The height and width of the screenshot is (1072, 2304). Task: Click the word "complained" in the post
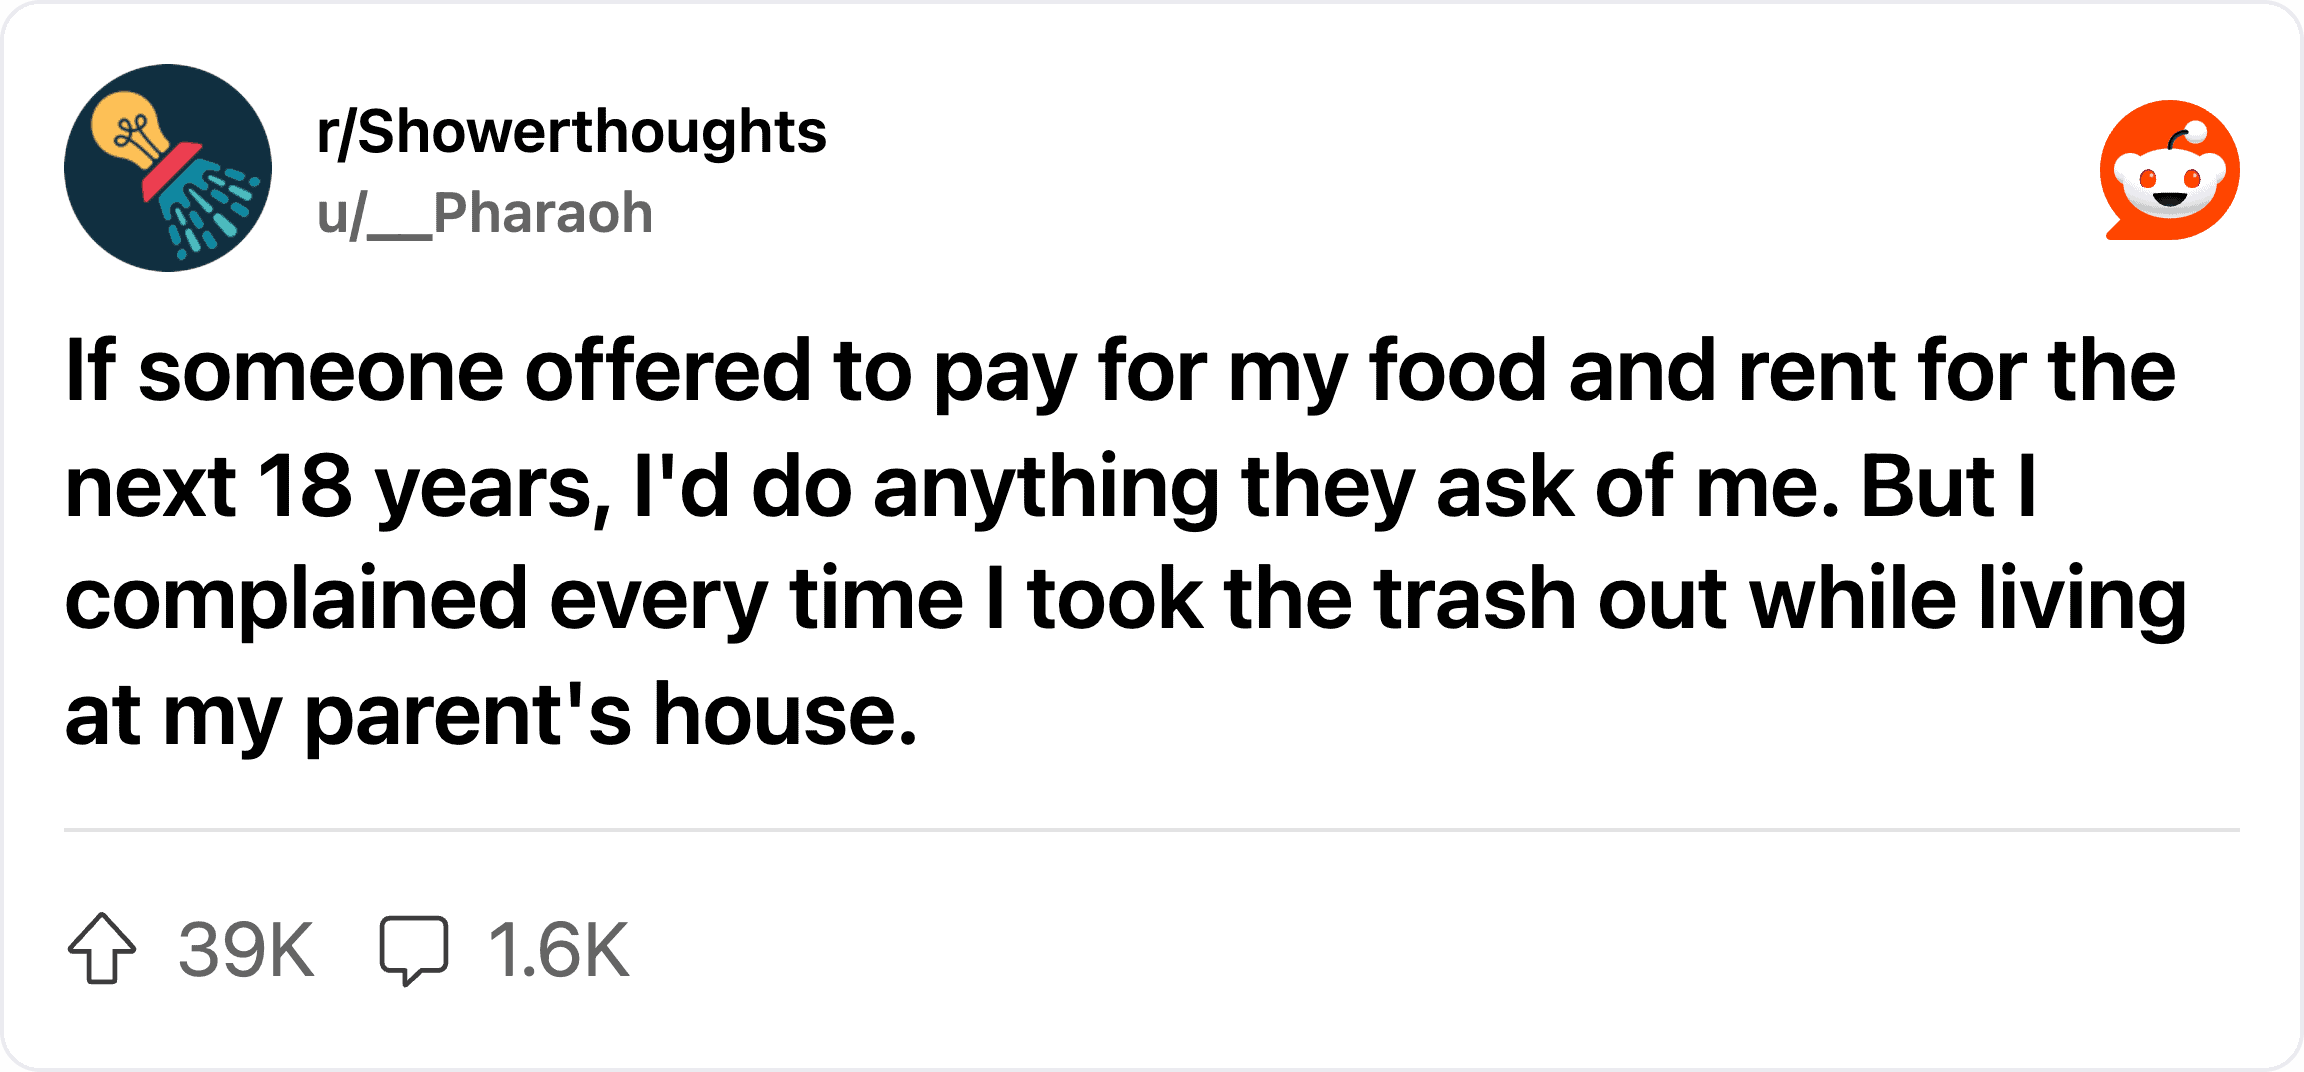[296, 600]
